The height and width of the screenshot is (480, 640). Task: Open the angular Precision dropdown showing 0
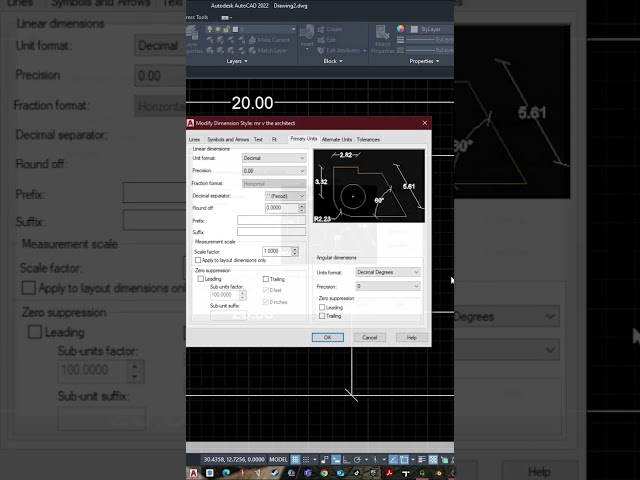(388, 286)
